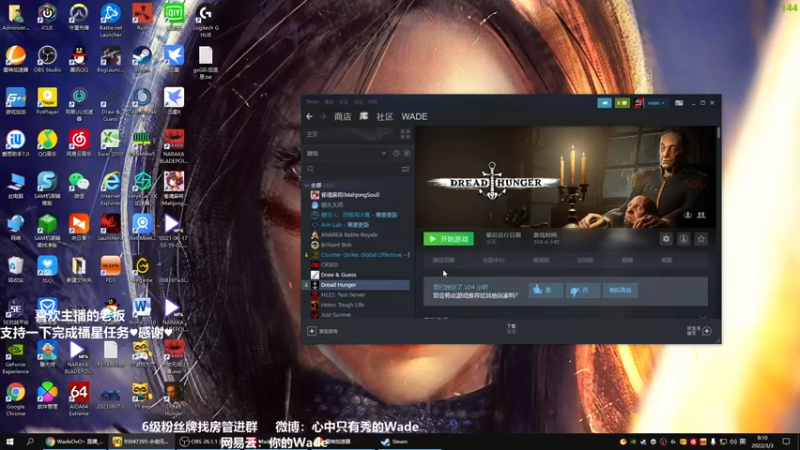The width and height of the screenshot is (800, 450).
Task: Expand collapsed section chevron below review box
Action: point(703,317)
